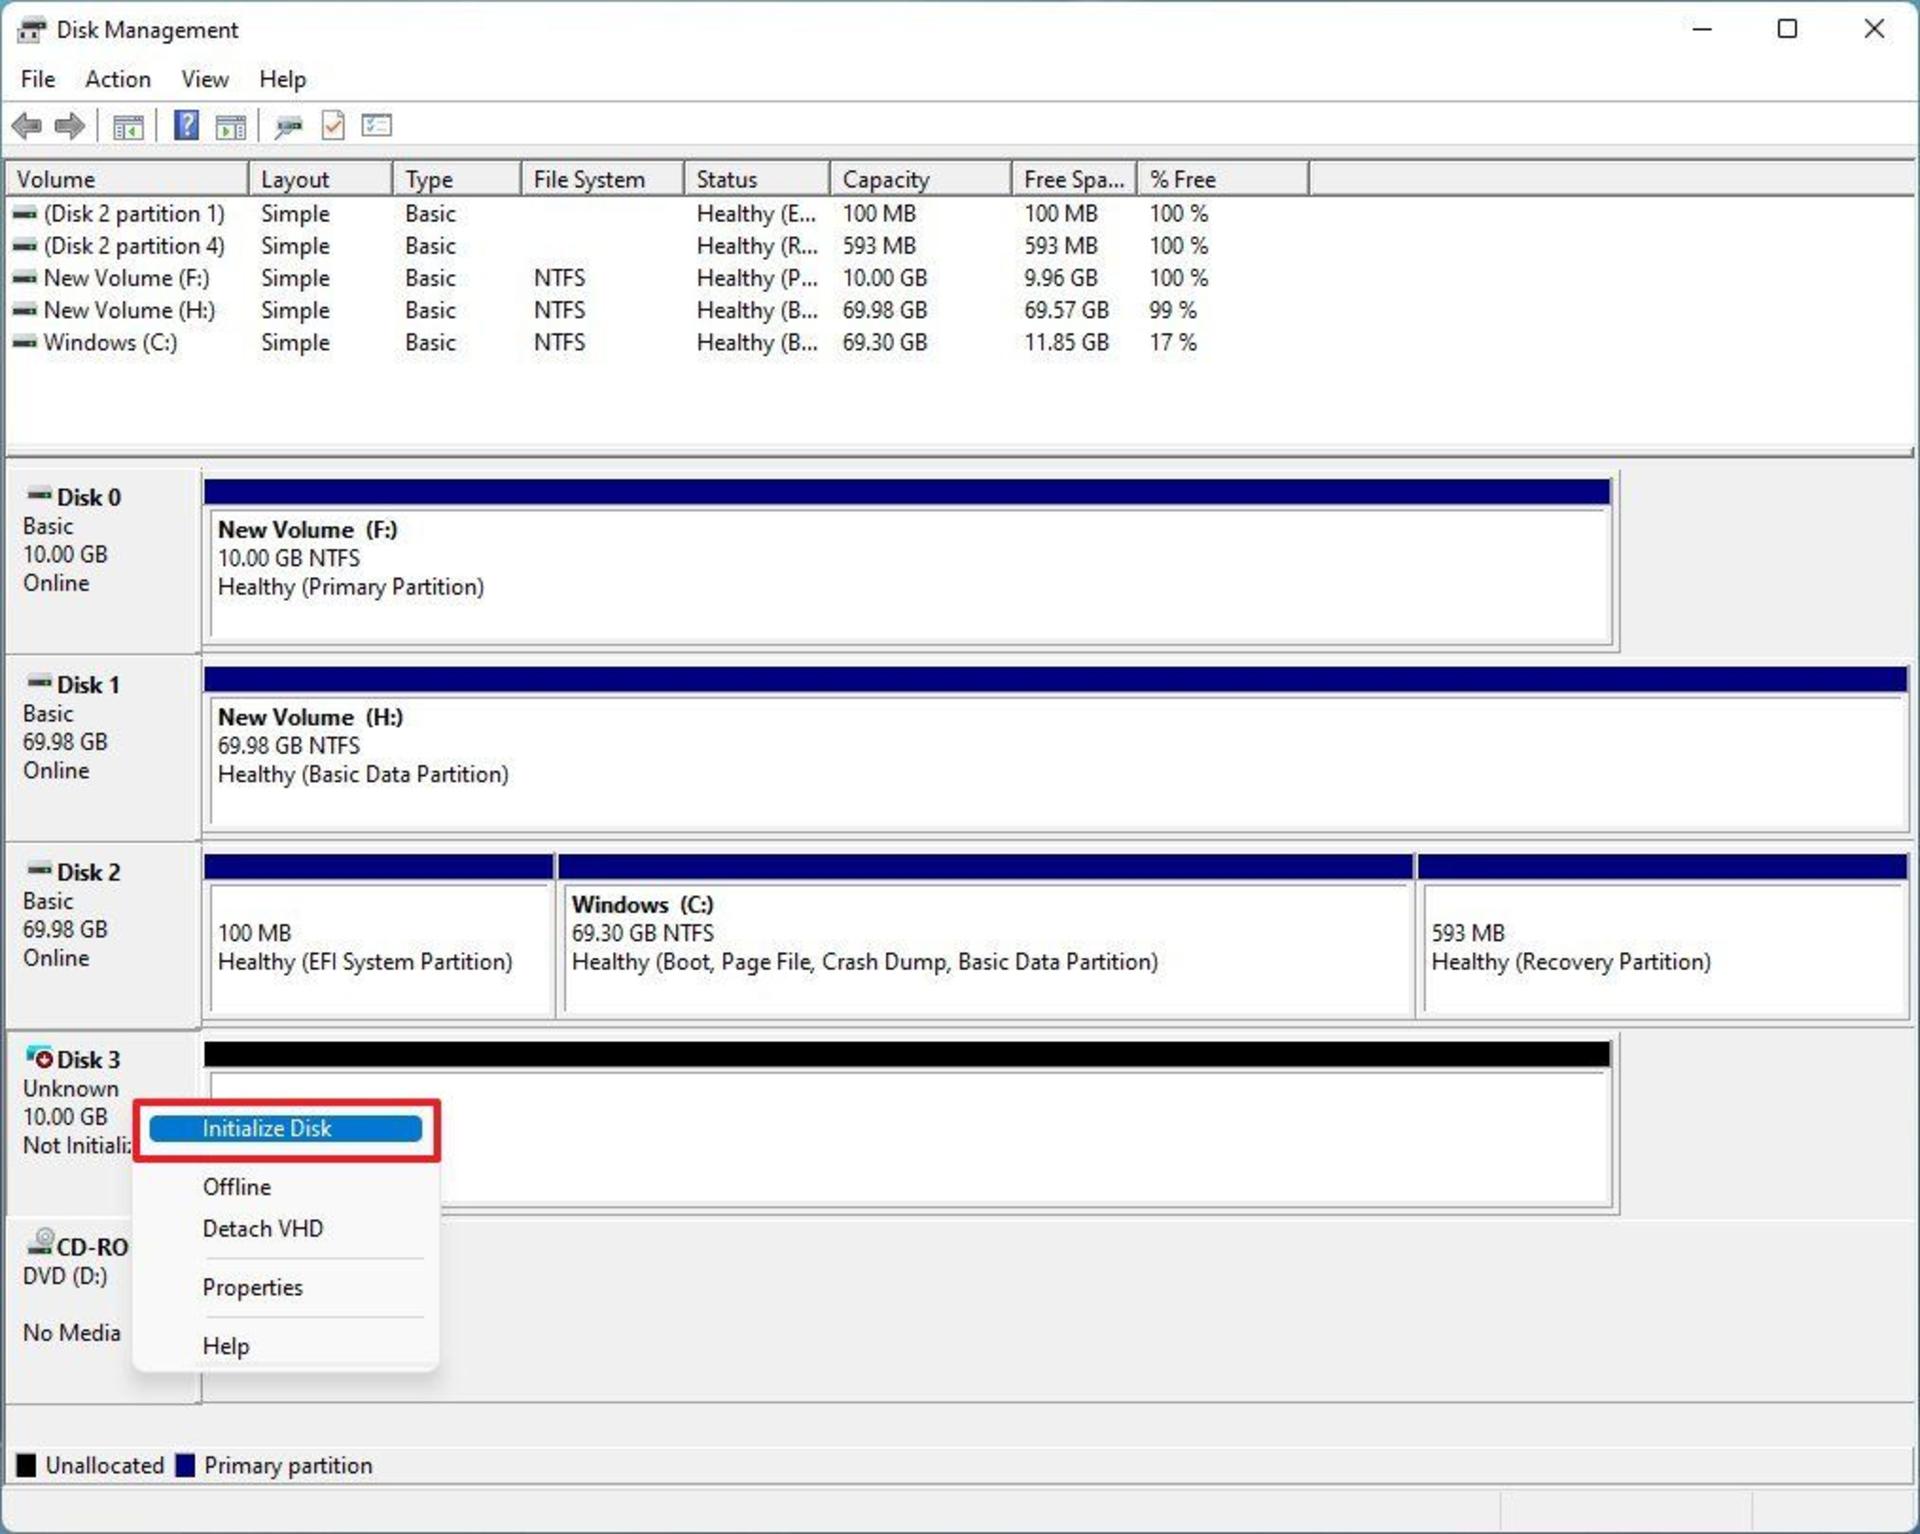Click the Back arrow toolbar icon

click(x=27, y=126)
